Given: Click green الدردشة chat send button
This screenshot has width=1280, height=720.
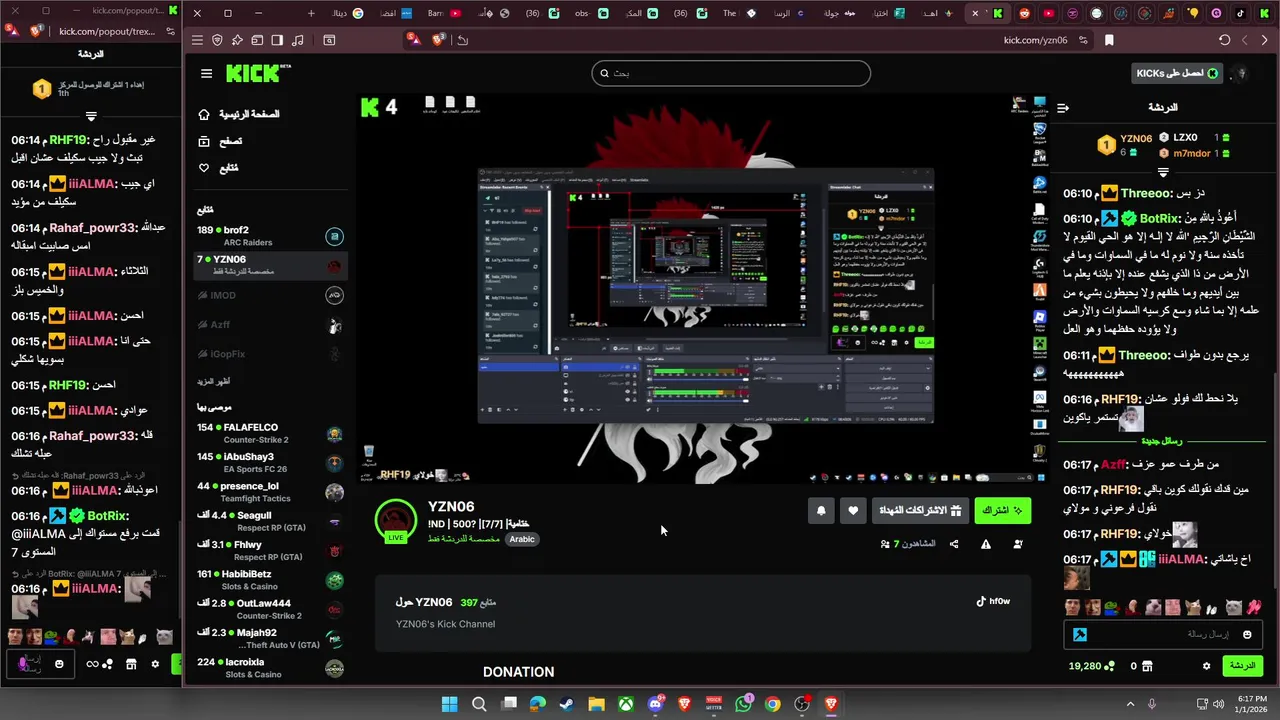Looking at the screenshot, I should tap(1242, 665).
